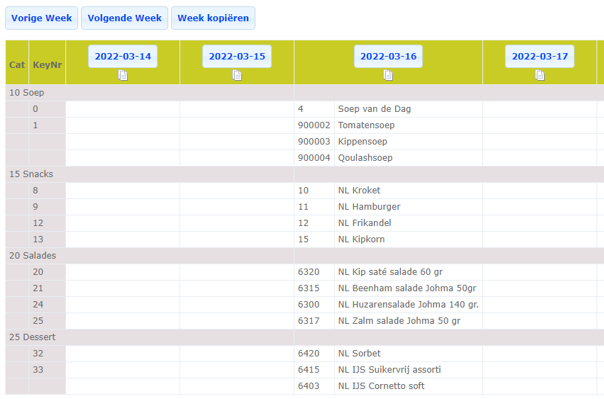This screenshot has width=604, height=399.
Task: Open the 2022-03-17 date button
Action: (x=540, y=57)
